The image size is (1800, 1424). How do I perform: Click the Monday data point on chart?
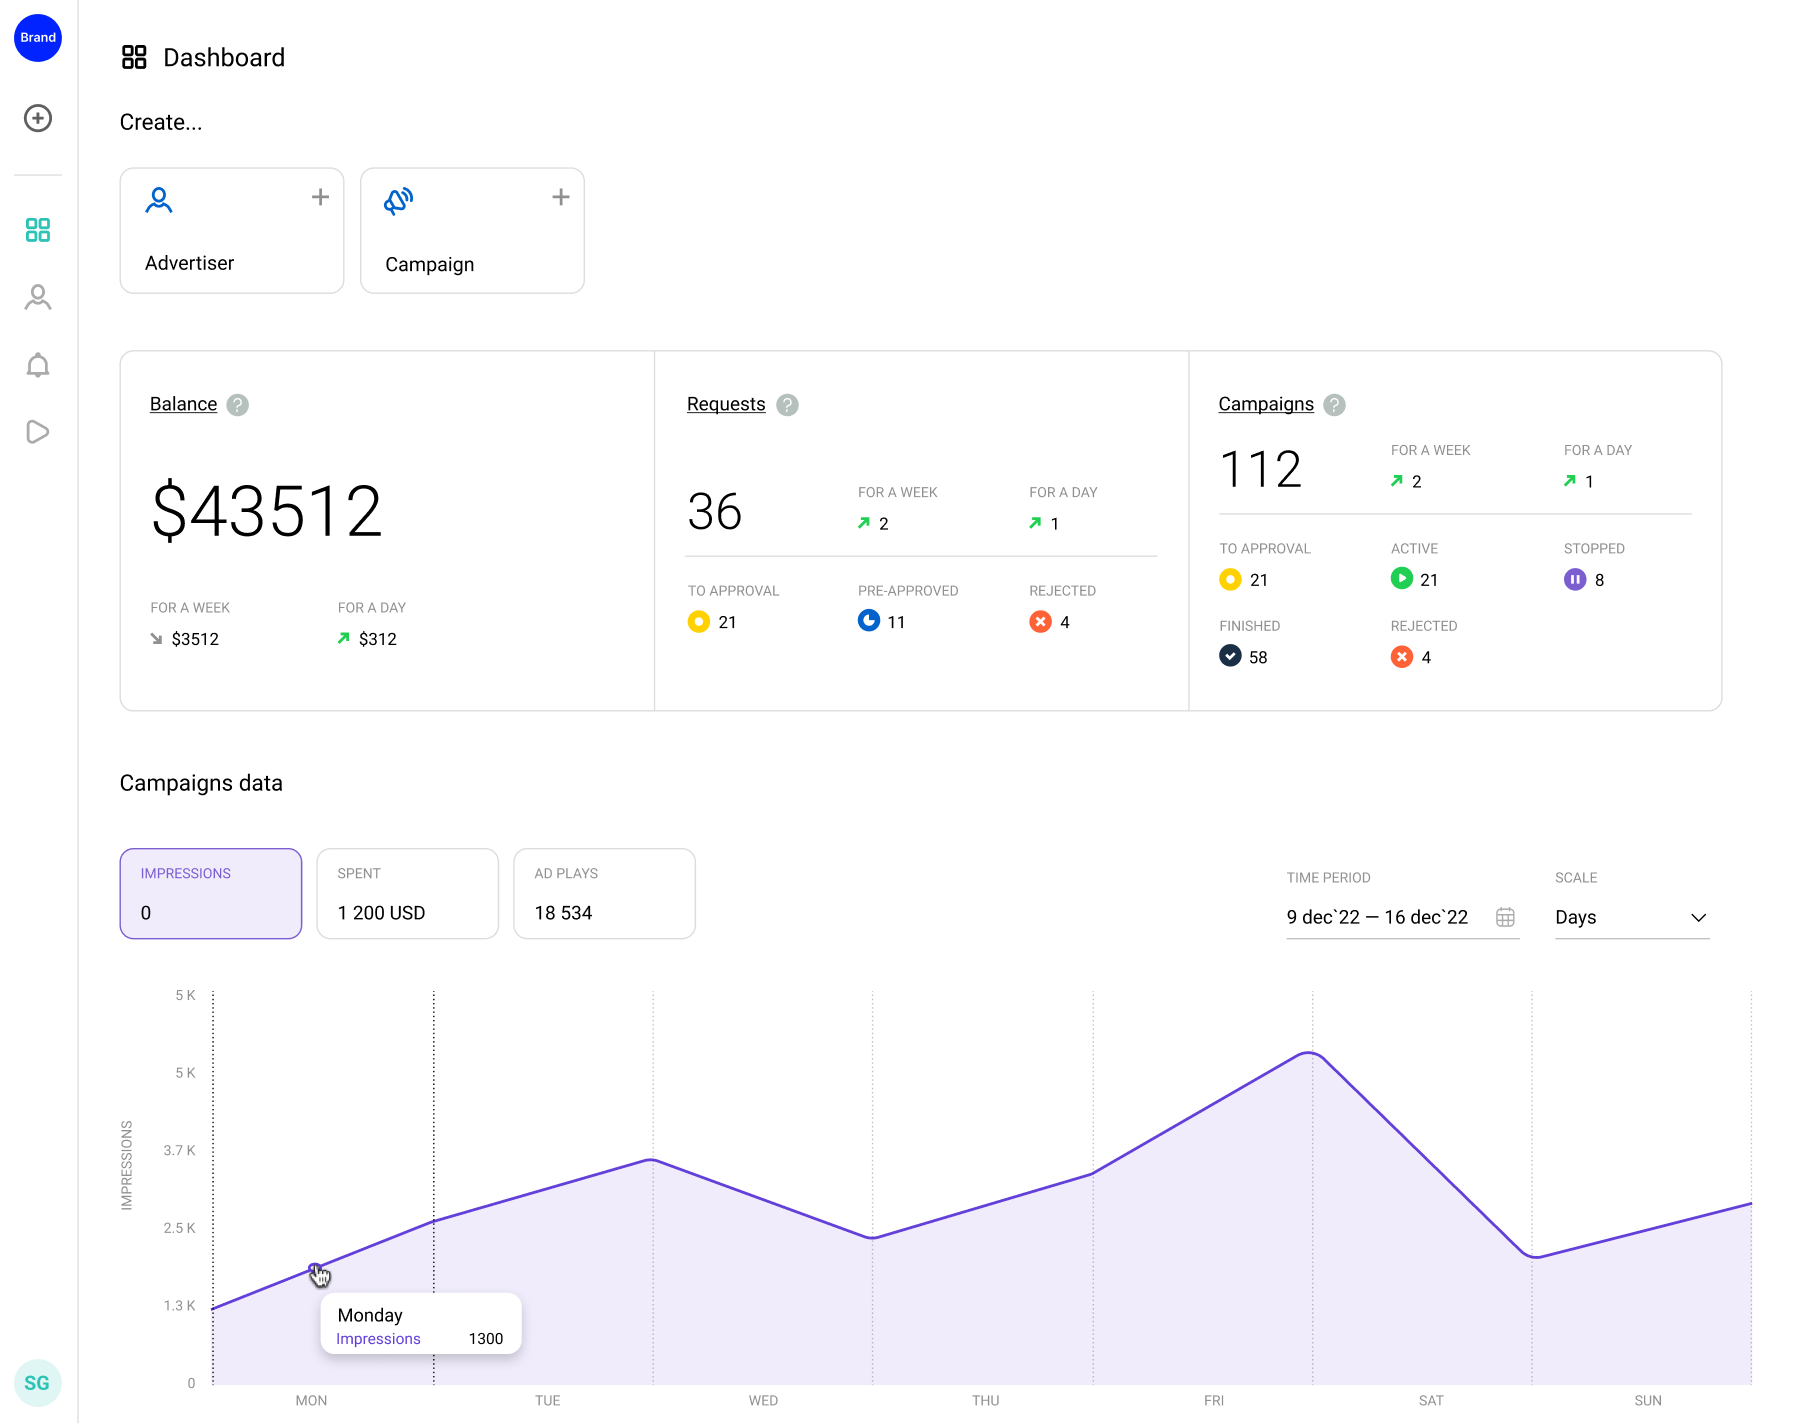[x=315, y=1268]
